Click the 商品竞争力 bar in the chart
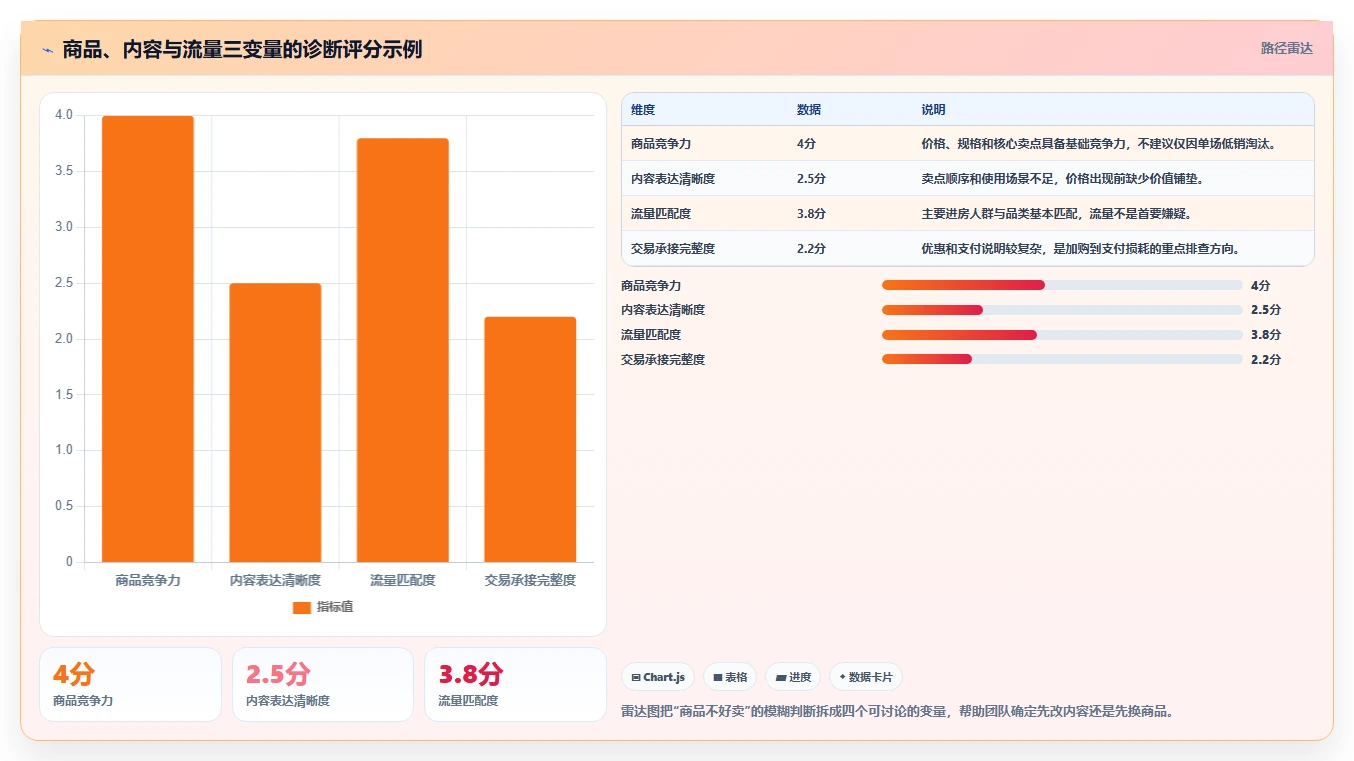Screen dimensions: 1354x761 click(148, 339)
